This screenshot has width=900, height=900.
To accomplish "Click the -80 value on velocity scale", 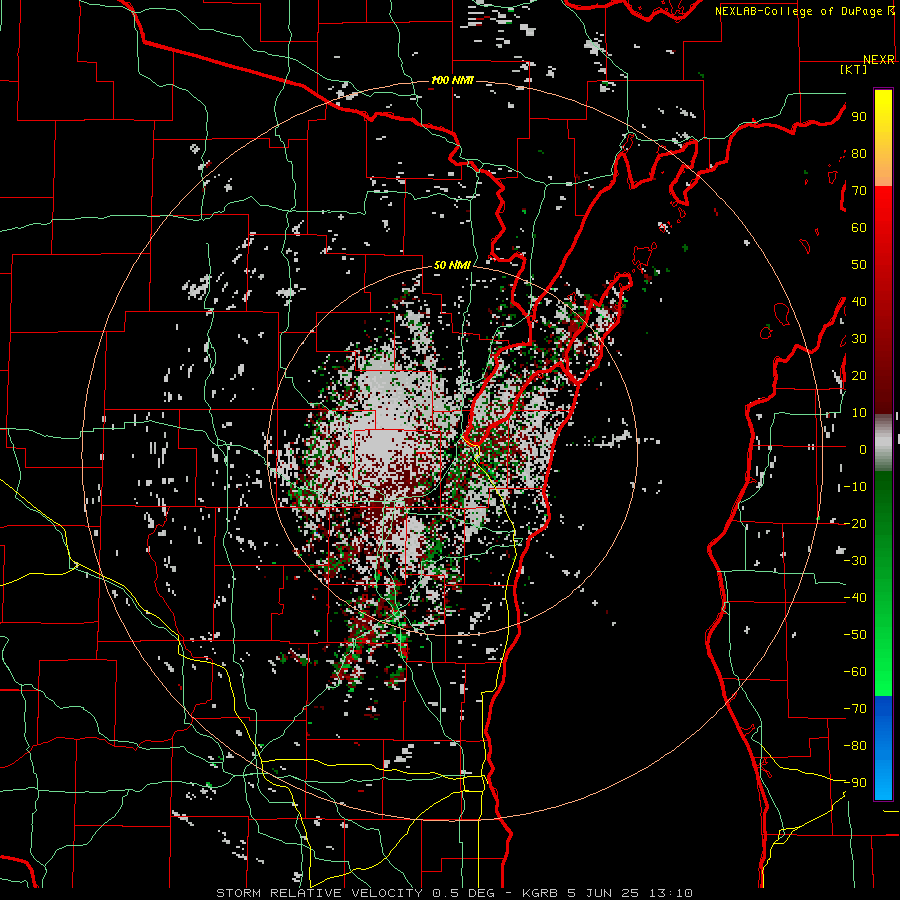I will pos(855,746).
